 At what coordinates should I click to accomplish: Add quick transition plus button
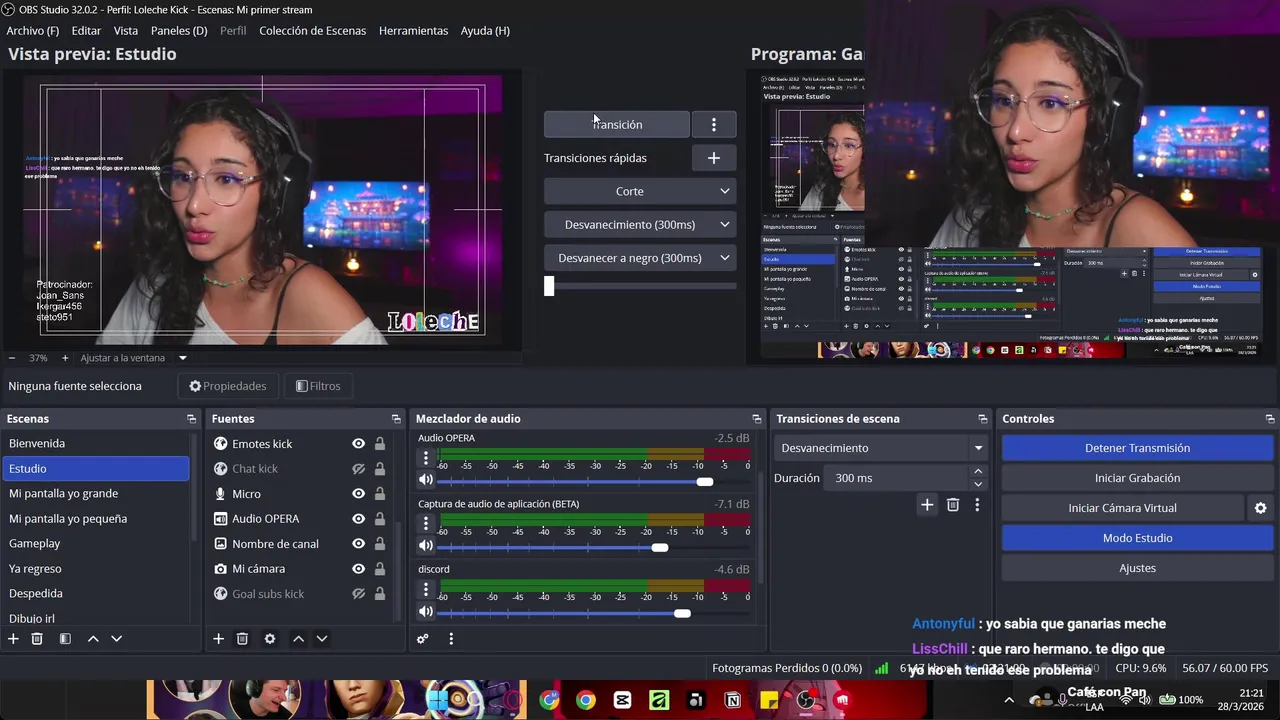click(714, 158)
